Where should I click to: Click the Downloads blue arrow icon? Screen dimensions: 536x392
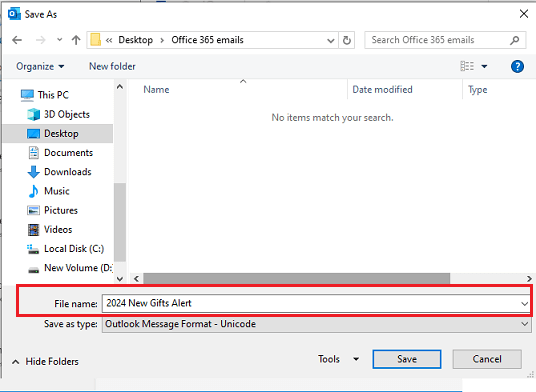pos(33,172)
